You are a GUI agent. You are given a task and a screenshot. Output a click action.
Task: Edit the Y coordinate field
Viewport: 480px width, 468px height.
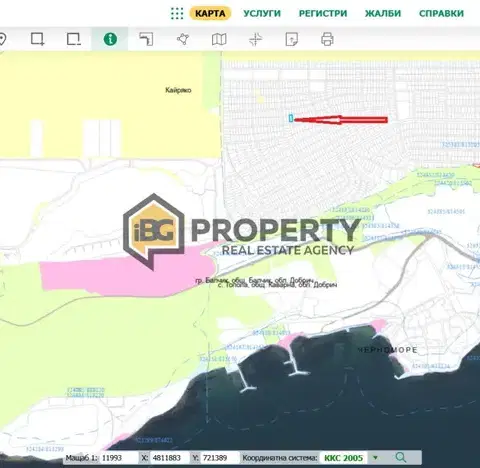(x=220, y=458)
